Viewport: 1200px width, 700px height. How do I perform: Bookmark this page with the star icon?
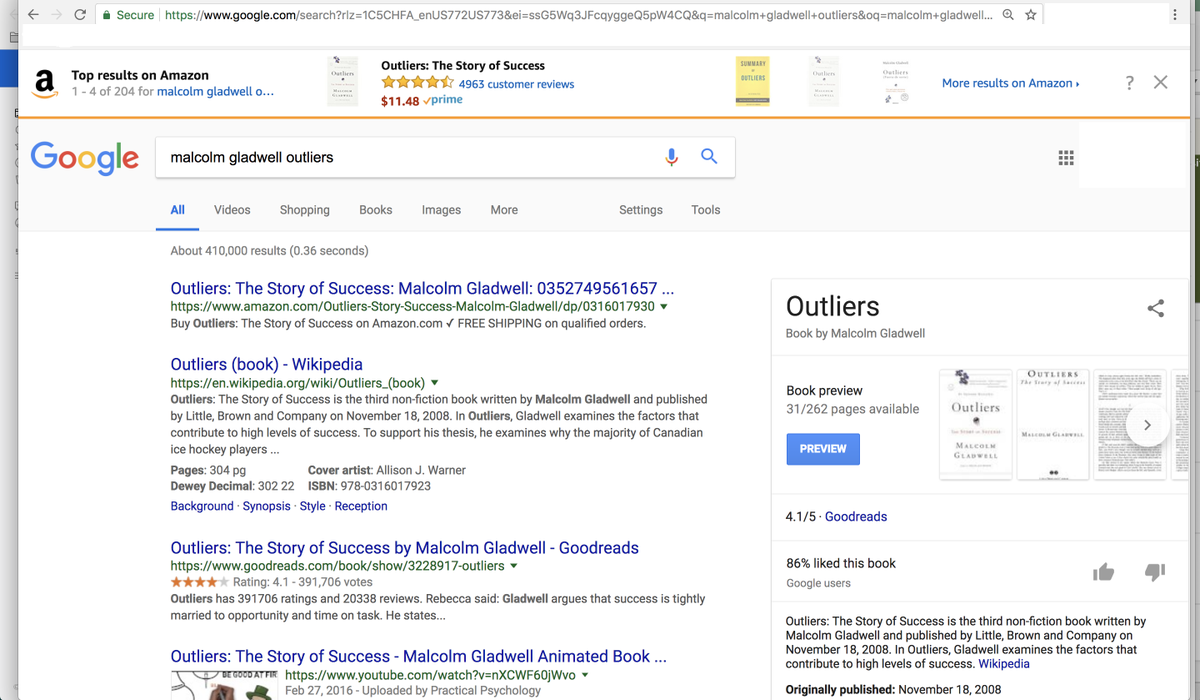[1030, 15]
